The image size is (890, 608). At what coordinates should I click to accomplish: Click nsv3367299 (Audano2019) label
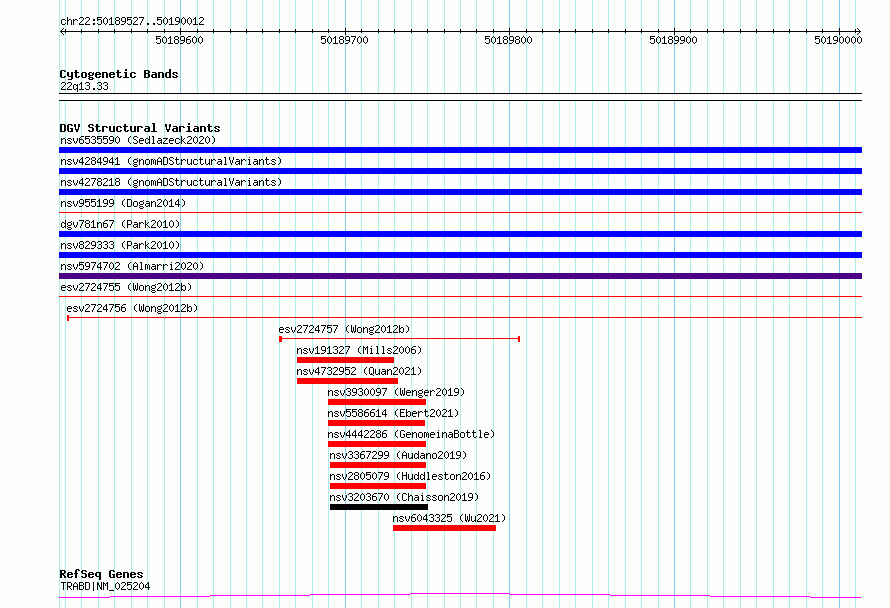(398, 455)
